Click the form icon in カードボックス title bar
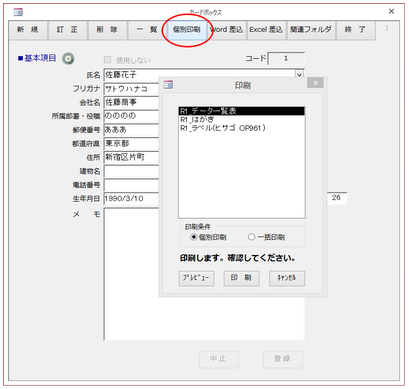 click(18, 12)
